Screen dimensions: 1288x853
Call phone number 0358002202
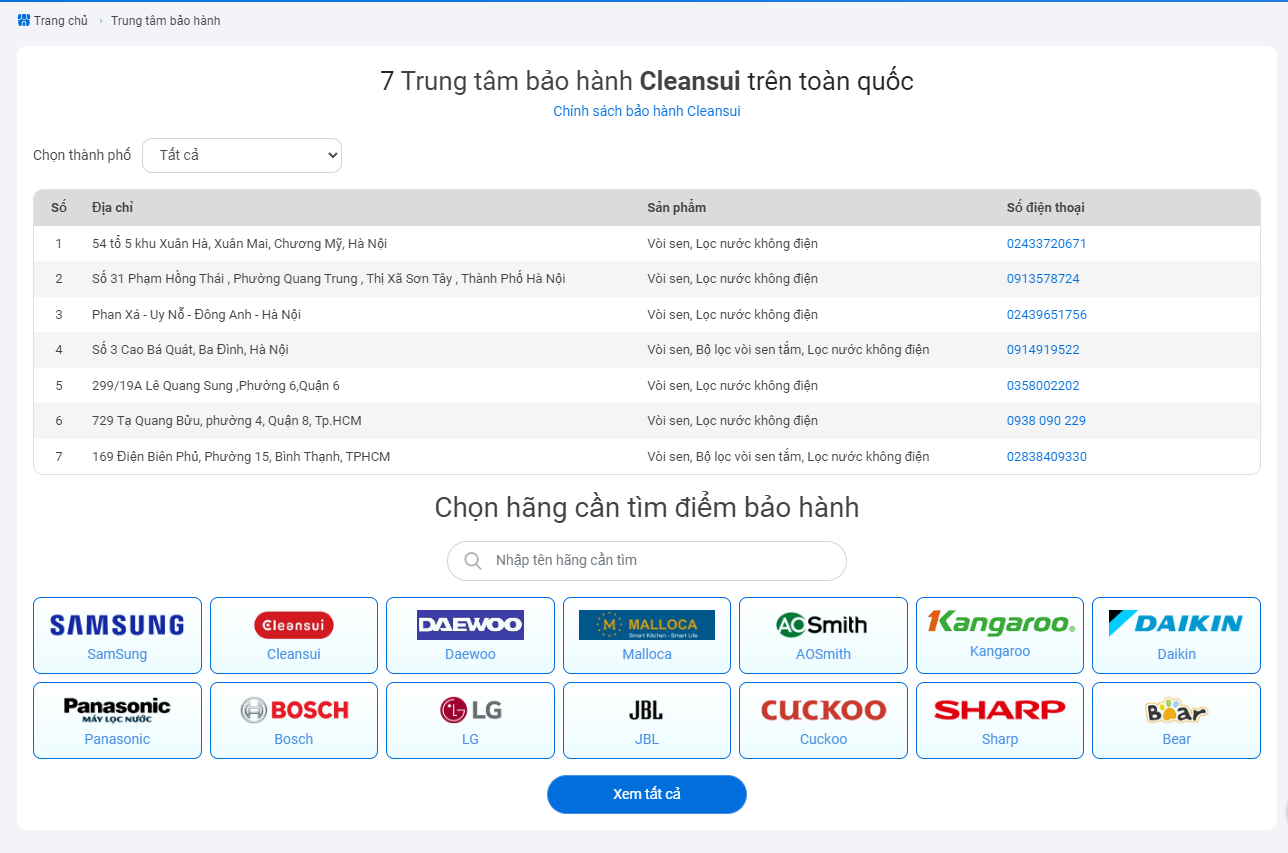pos(1043,386)
